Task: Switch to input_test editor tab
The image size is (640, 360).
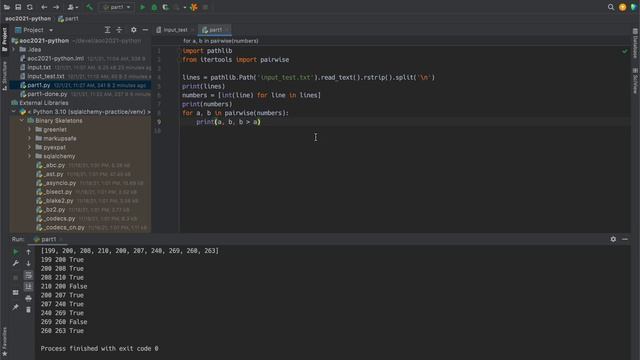Action: (175, 30)
